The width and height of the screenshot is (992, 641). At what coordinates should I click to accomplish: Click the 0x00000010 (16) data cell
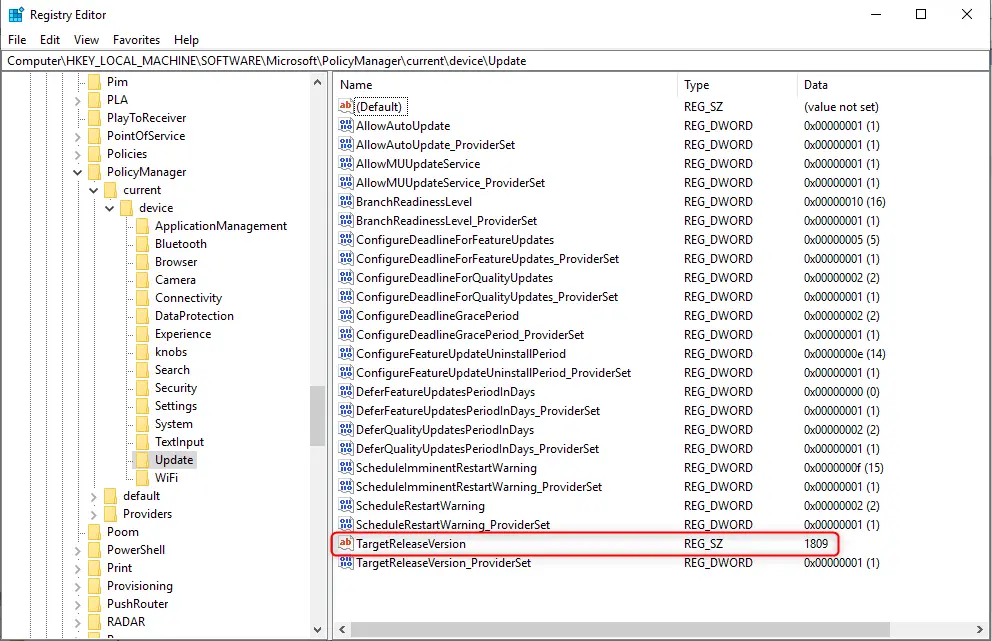tap(845, 202)
